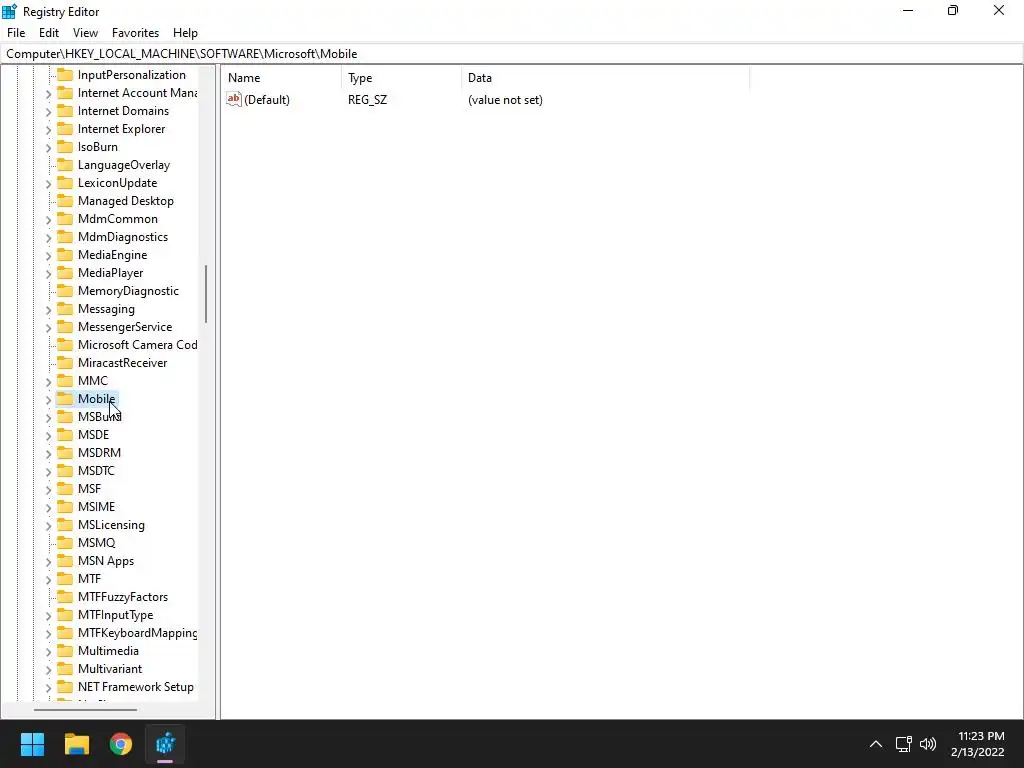Select the MSN Apps folder icon
This screenshot has width=1024, height=768.
(65, 560)
